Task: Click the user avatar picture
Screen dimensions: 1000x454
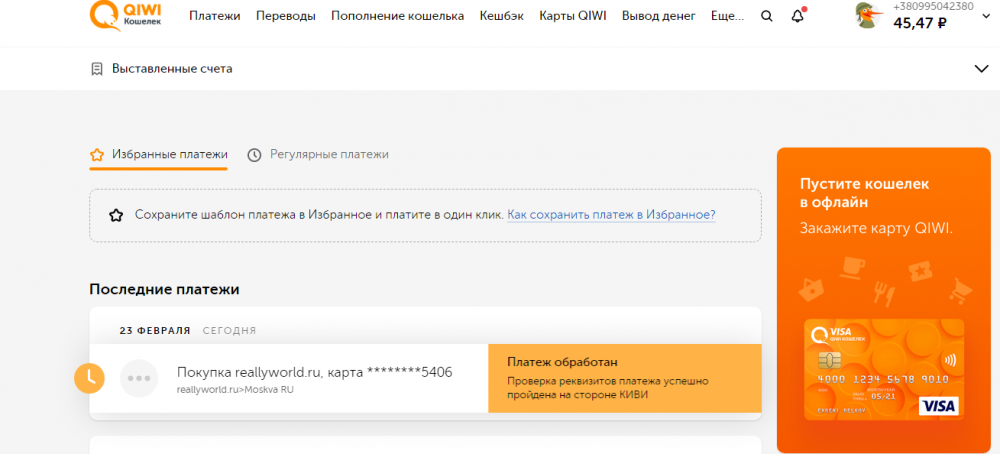Action: click(868, 15)
